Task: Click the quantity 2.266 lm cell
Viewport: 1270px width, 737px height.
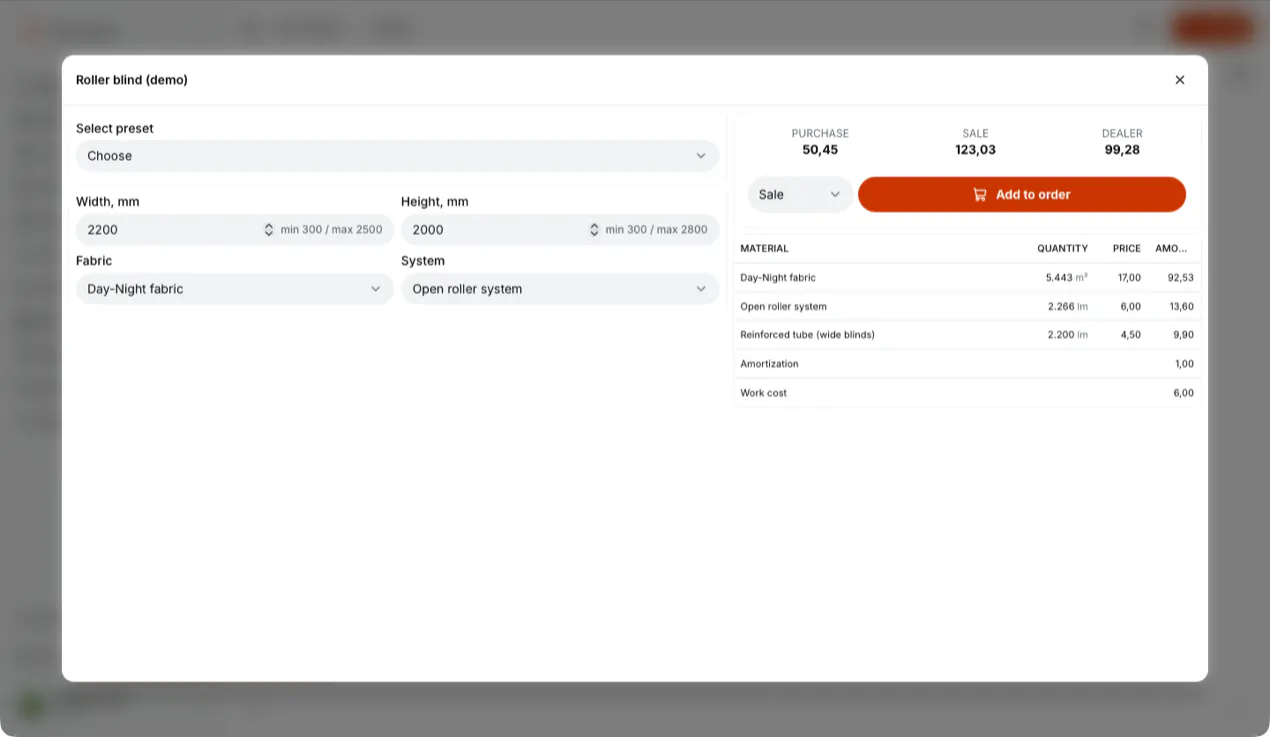Action: [1067, 306]
